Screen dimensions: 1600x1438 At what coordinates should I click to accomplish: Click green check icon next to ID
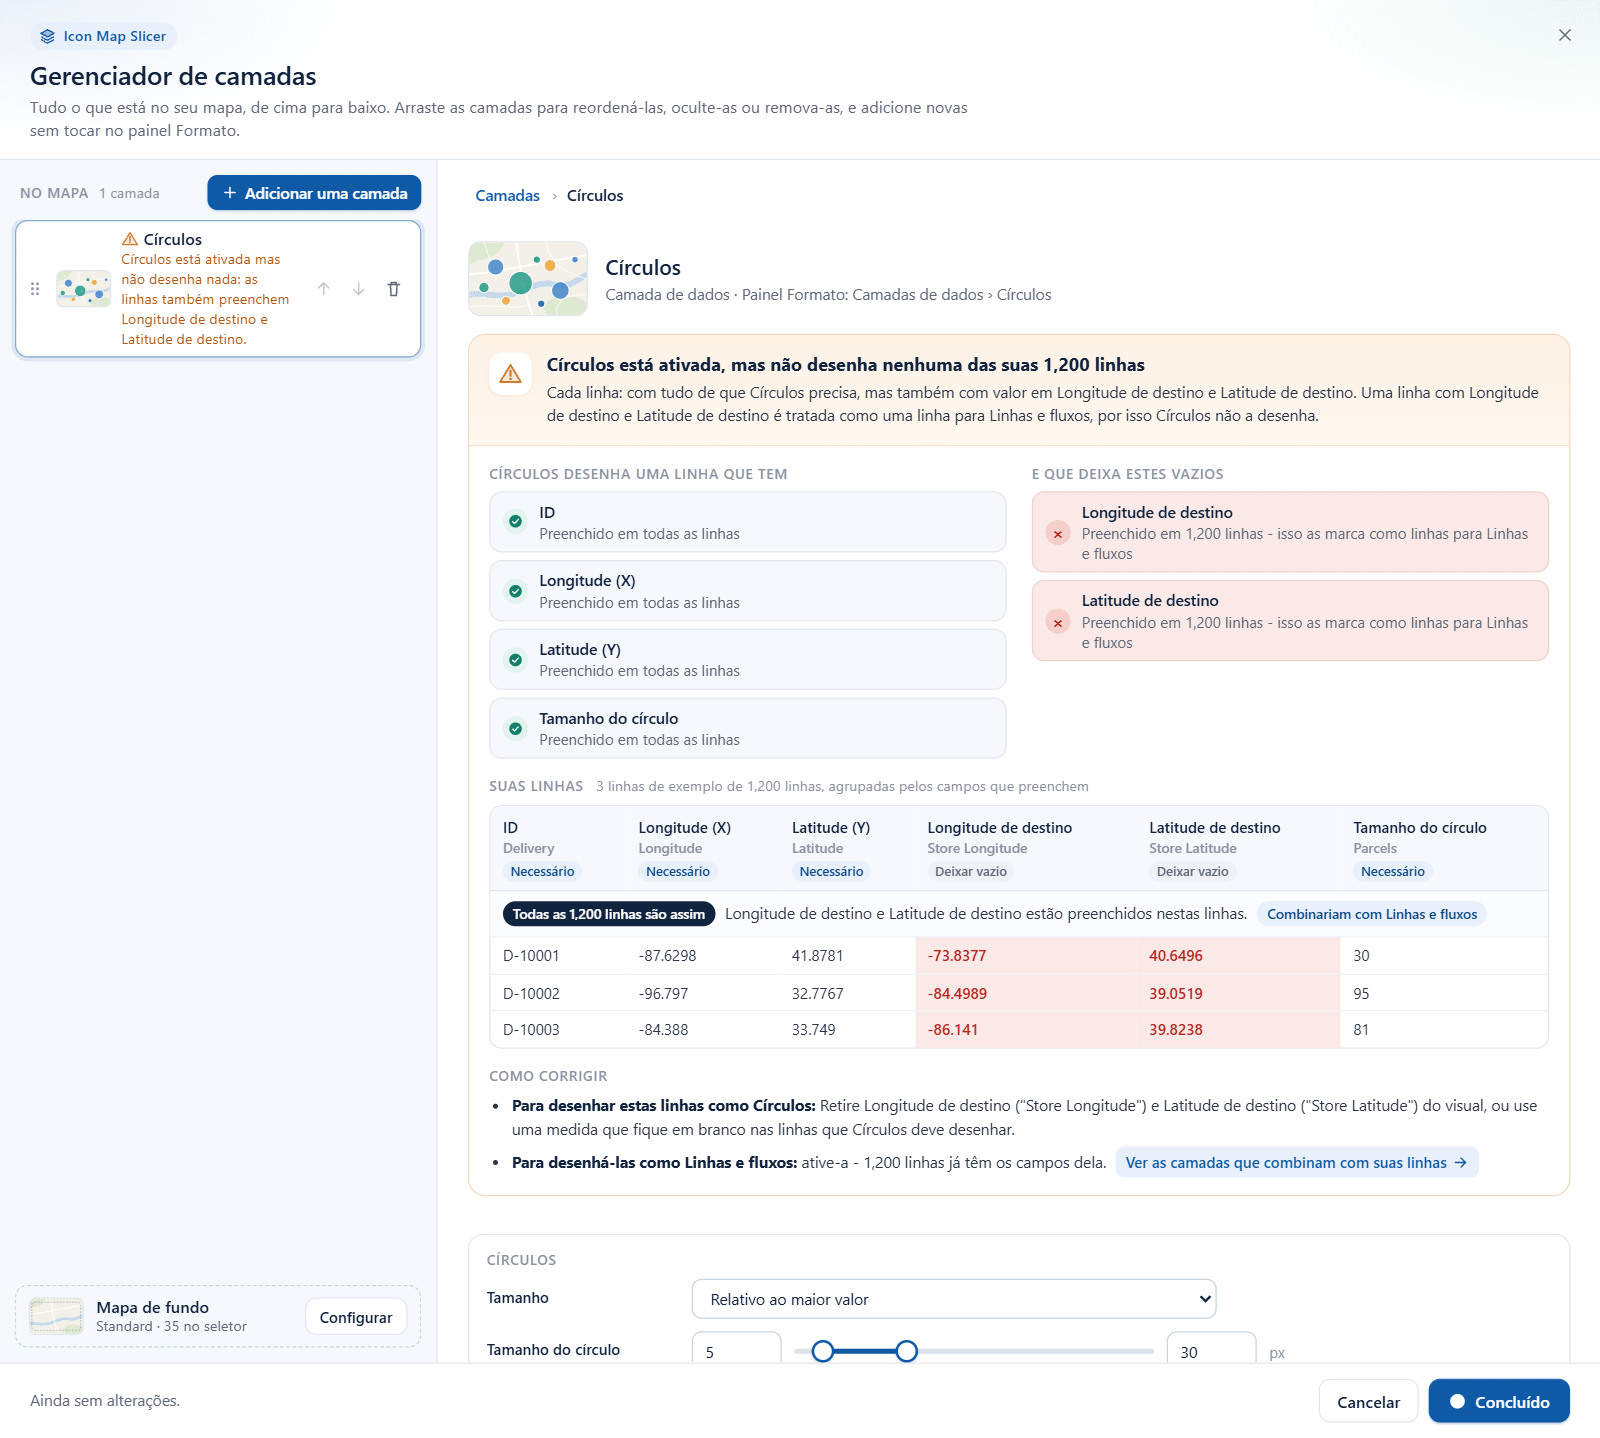(x=515, y=521)
